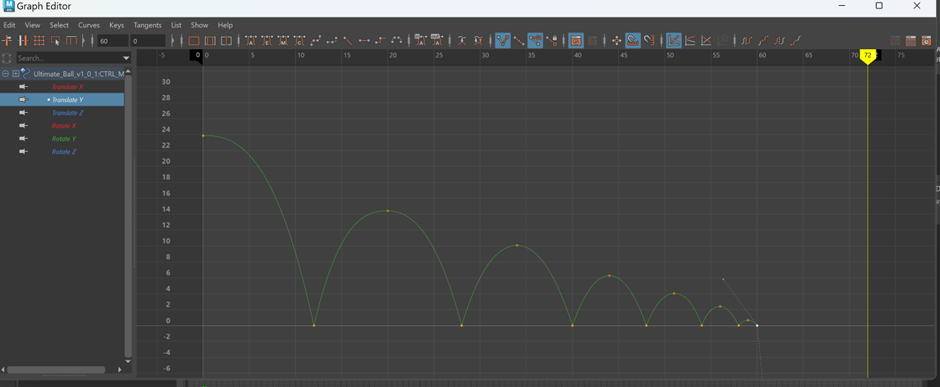
Task: Open the outliner search filter dropdown arrow
Action: click(126, 58)
